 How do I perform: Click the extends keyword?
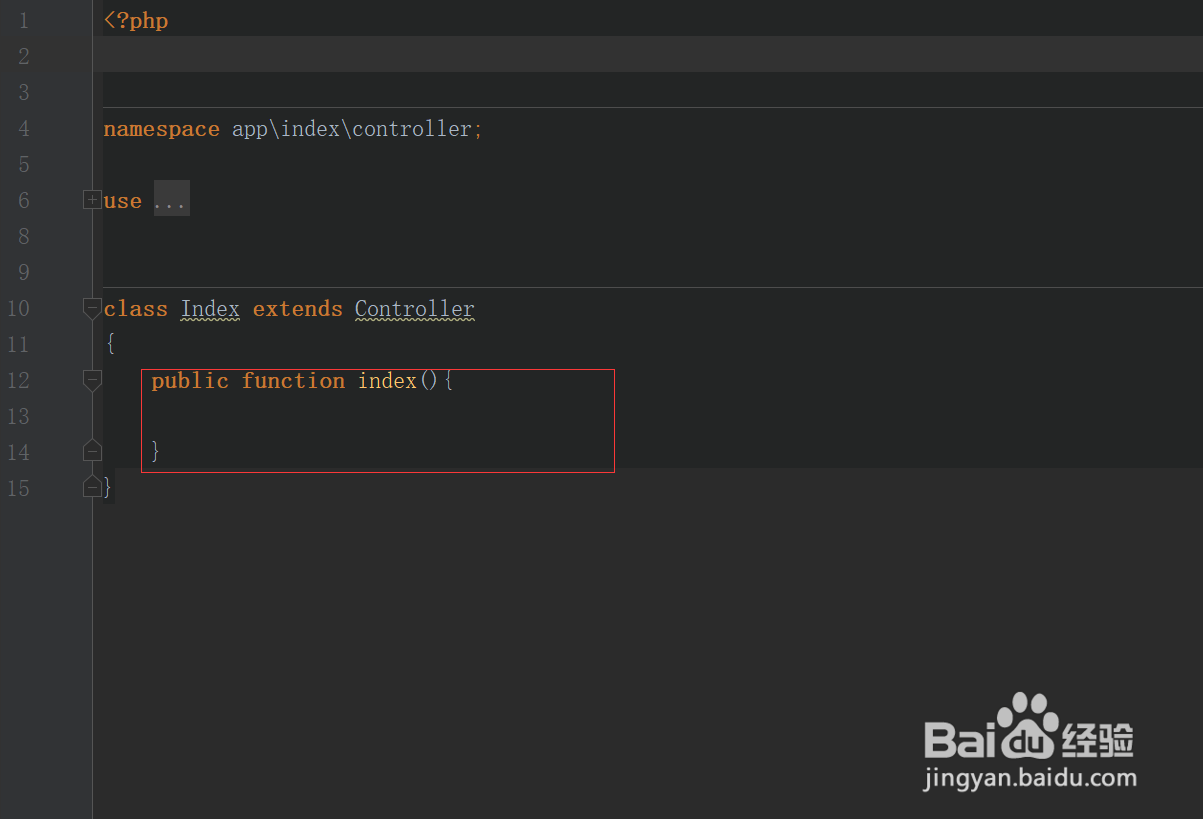(297, 309)
